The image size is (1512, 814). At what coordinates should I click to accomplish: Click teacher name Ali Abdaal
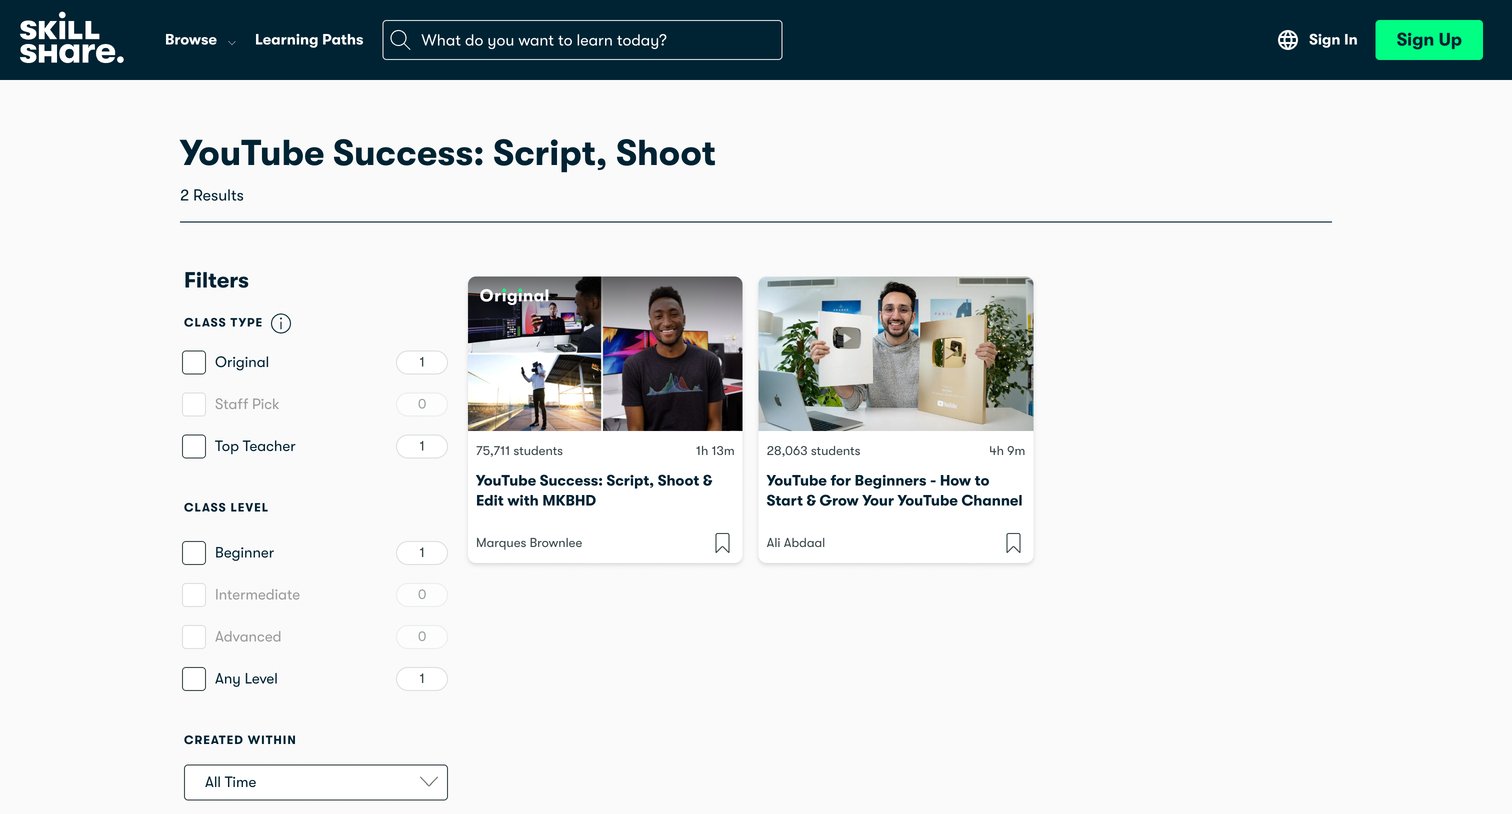(x=796, y=543)
